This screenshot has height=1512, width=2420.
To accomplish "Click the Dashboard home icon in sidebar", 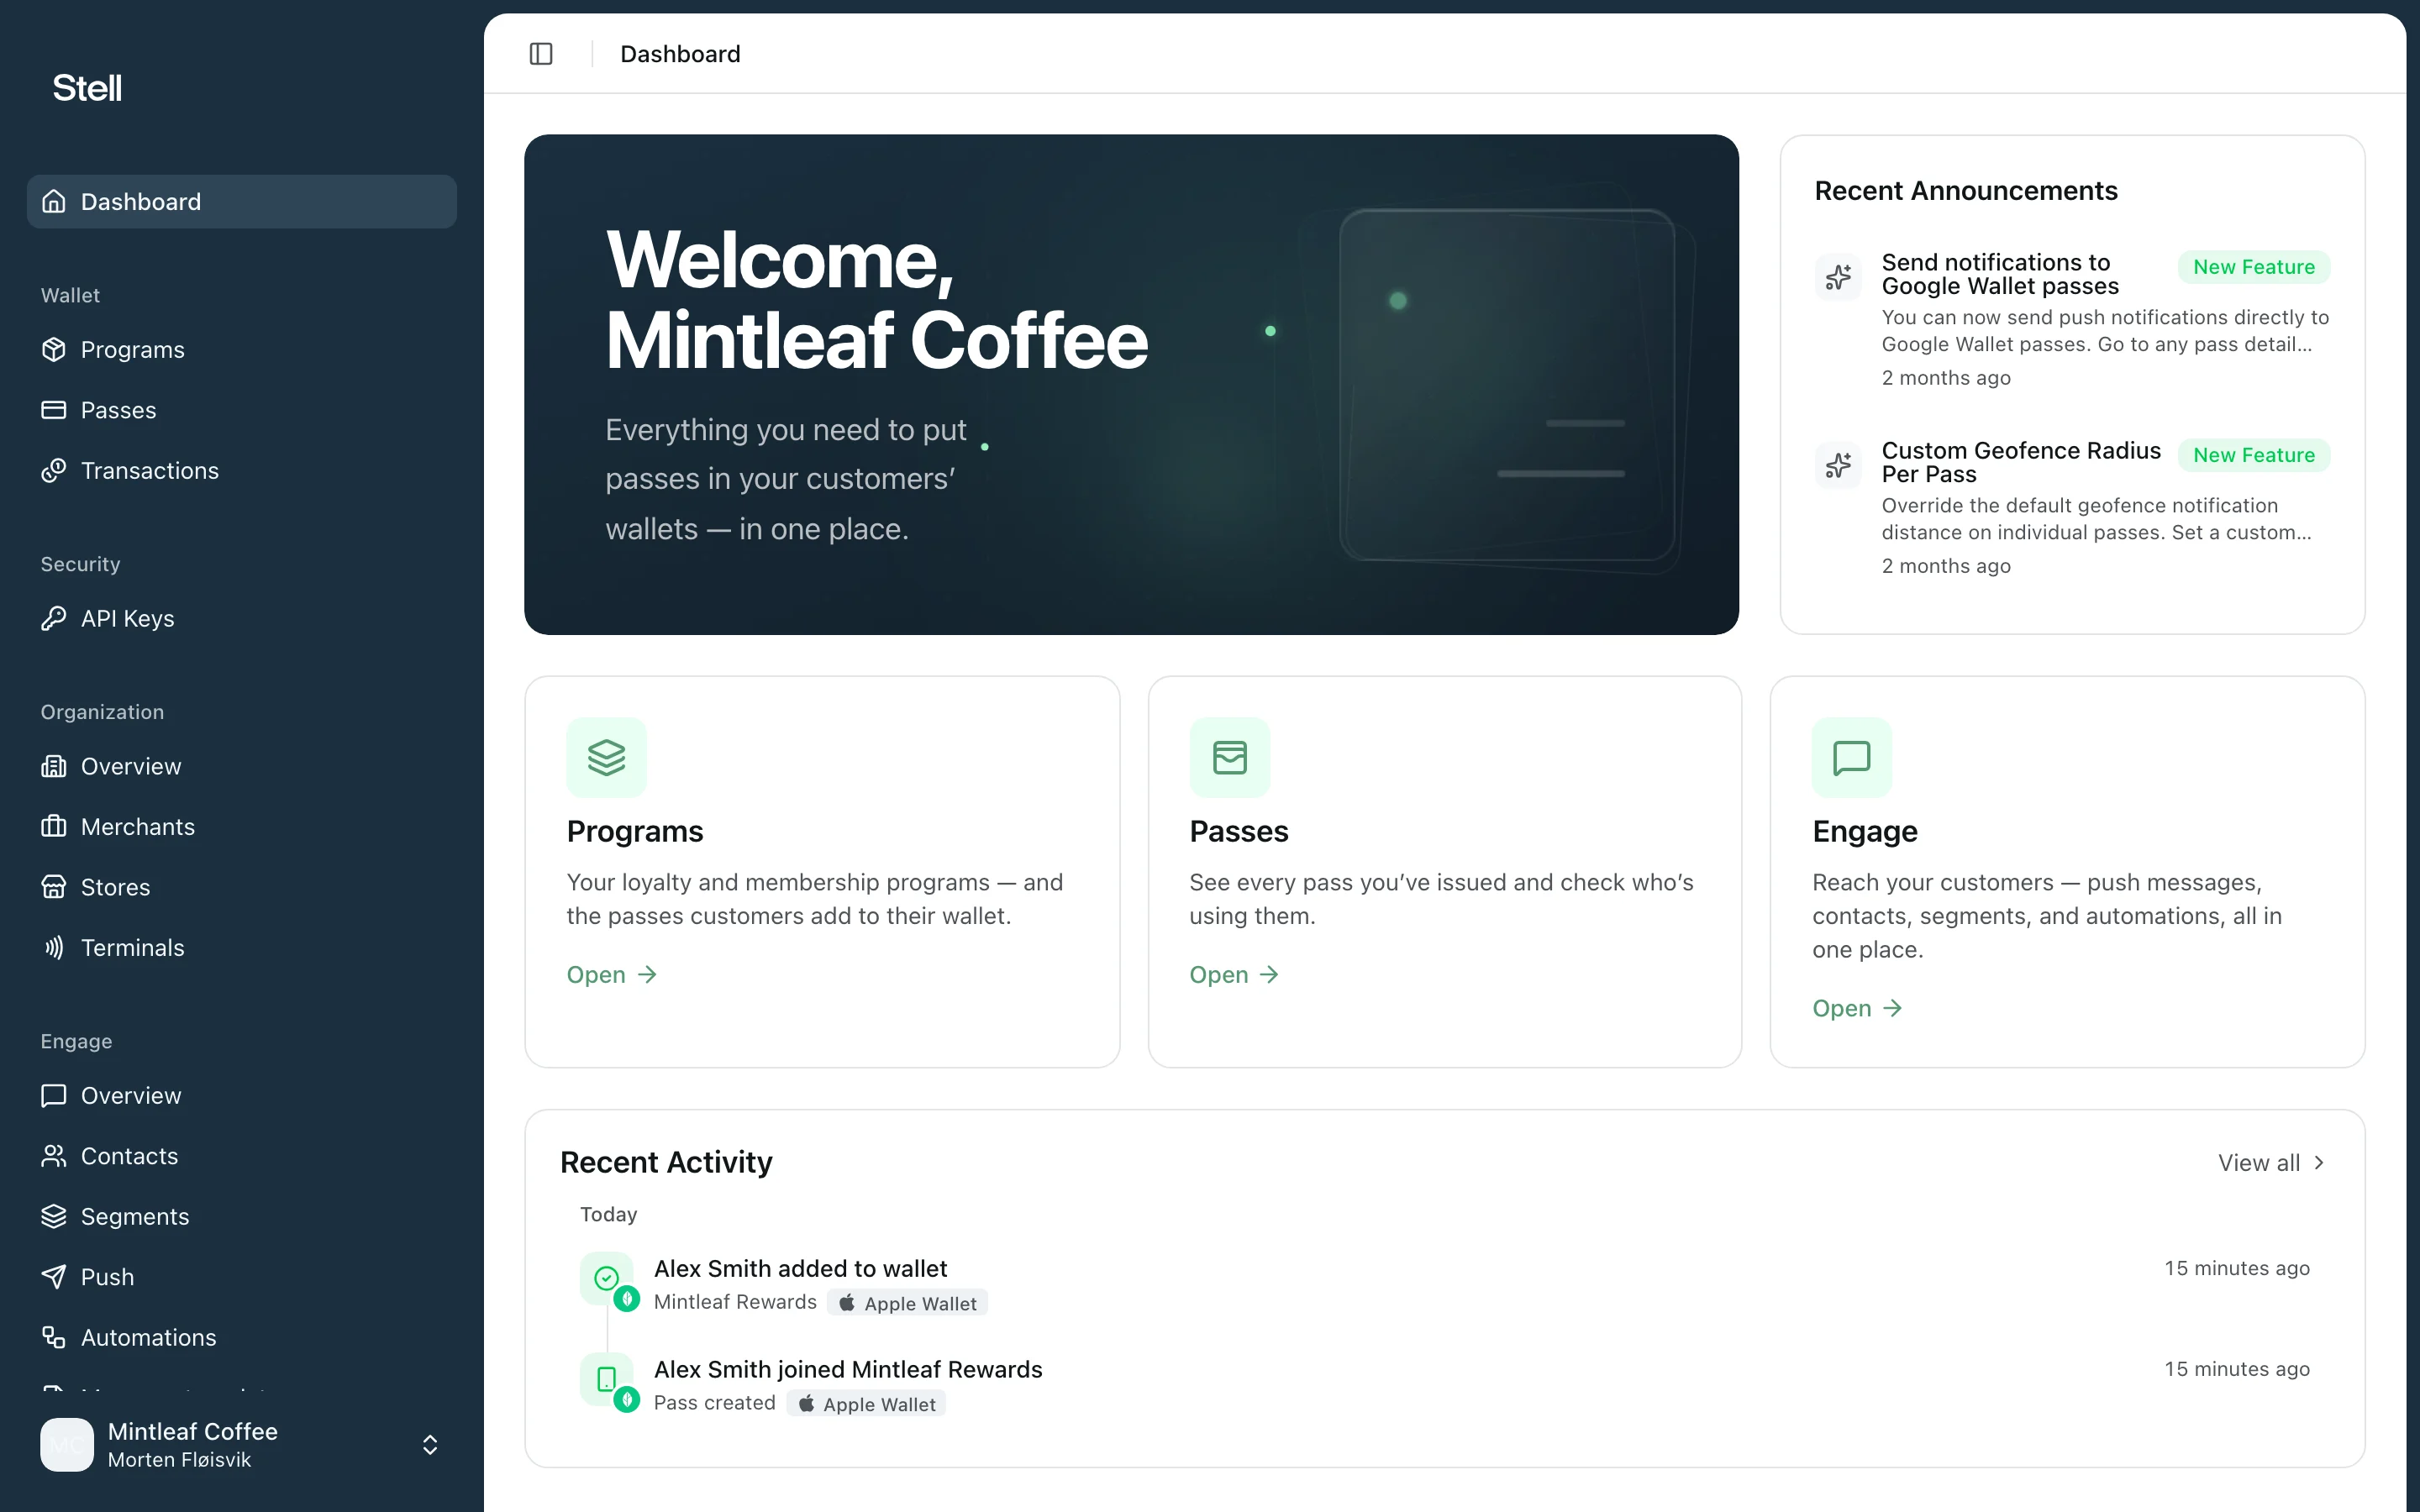I will (x=54, y=202).
